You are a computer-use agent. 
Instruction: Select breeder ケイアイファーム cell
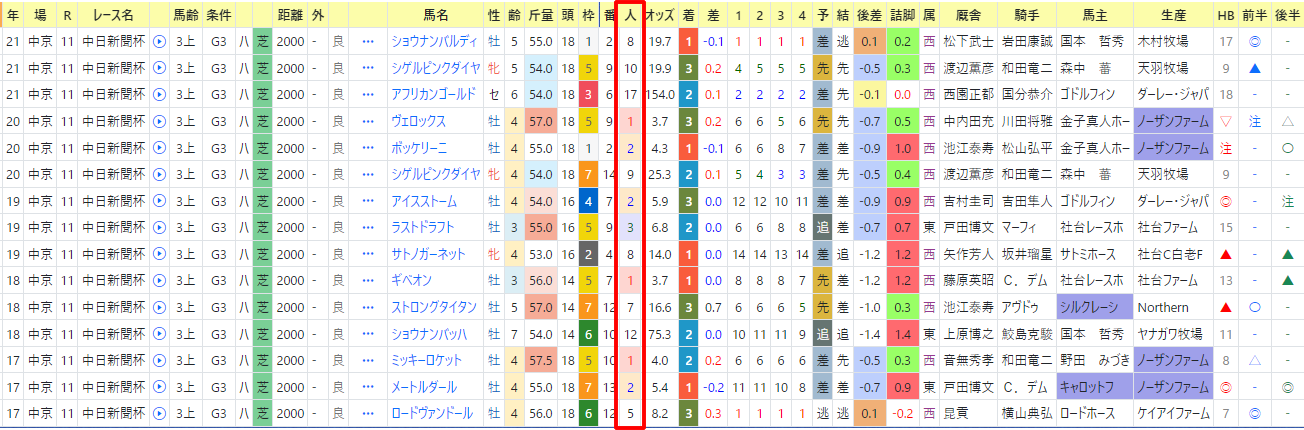(1174, 413)
